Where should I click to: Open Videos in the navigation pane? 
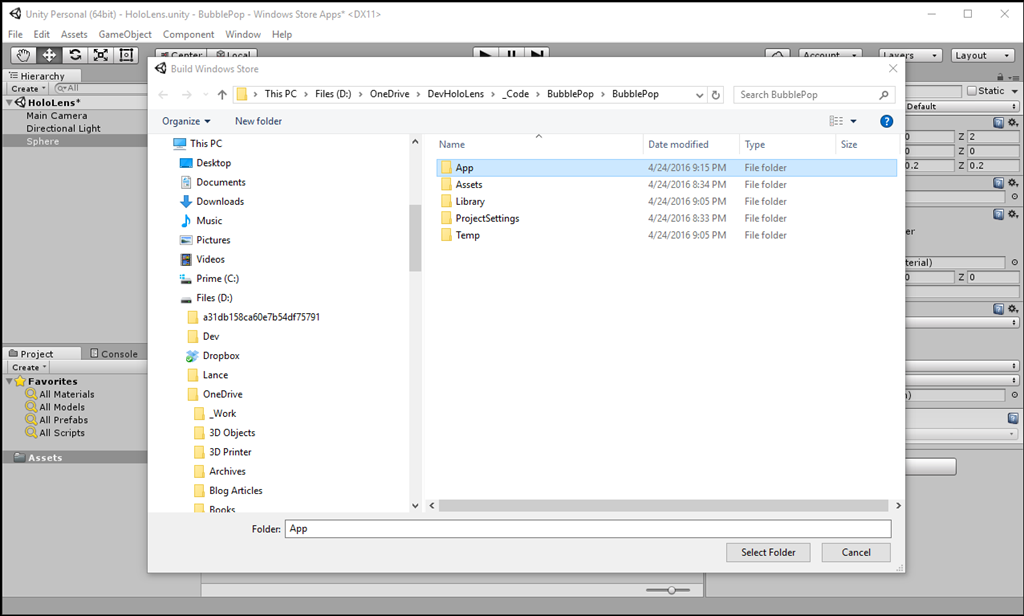click(x=210, y=259)
